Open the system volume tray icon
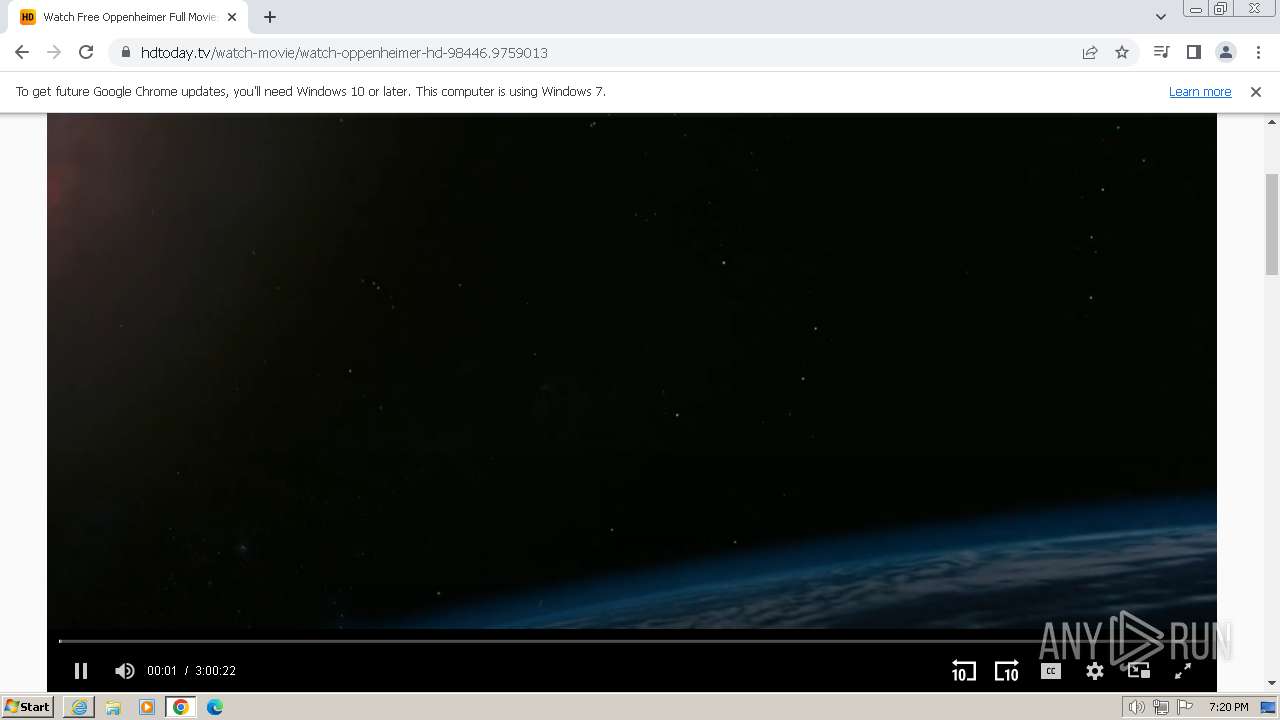The height and width of the screenshot is (720, 1280). point(1137,707)
